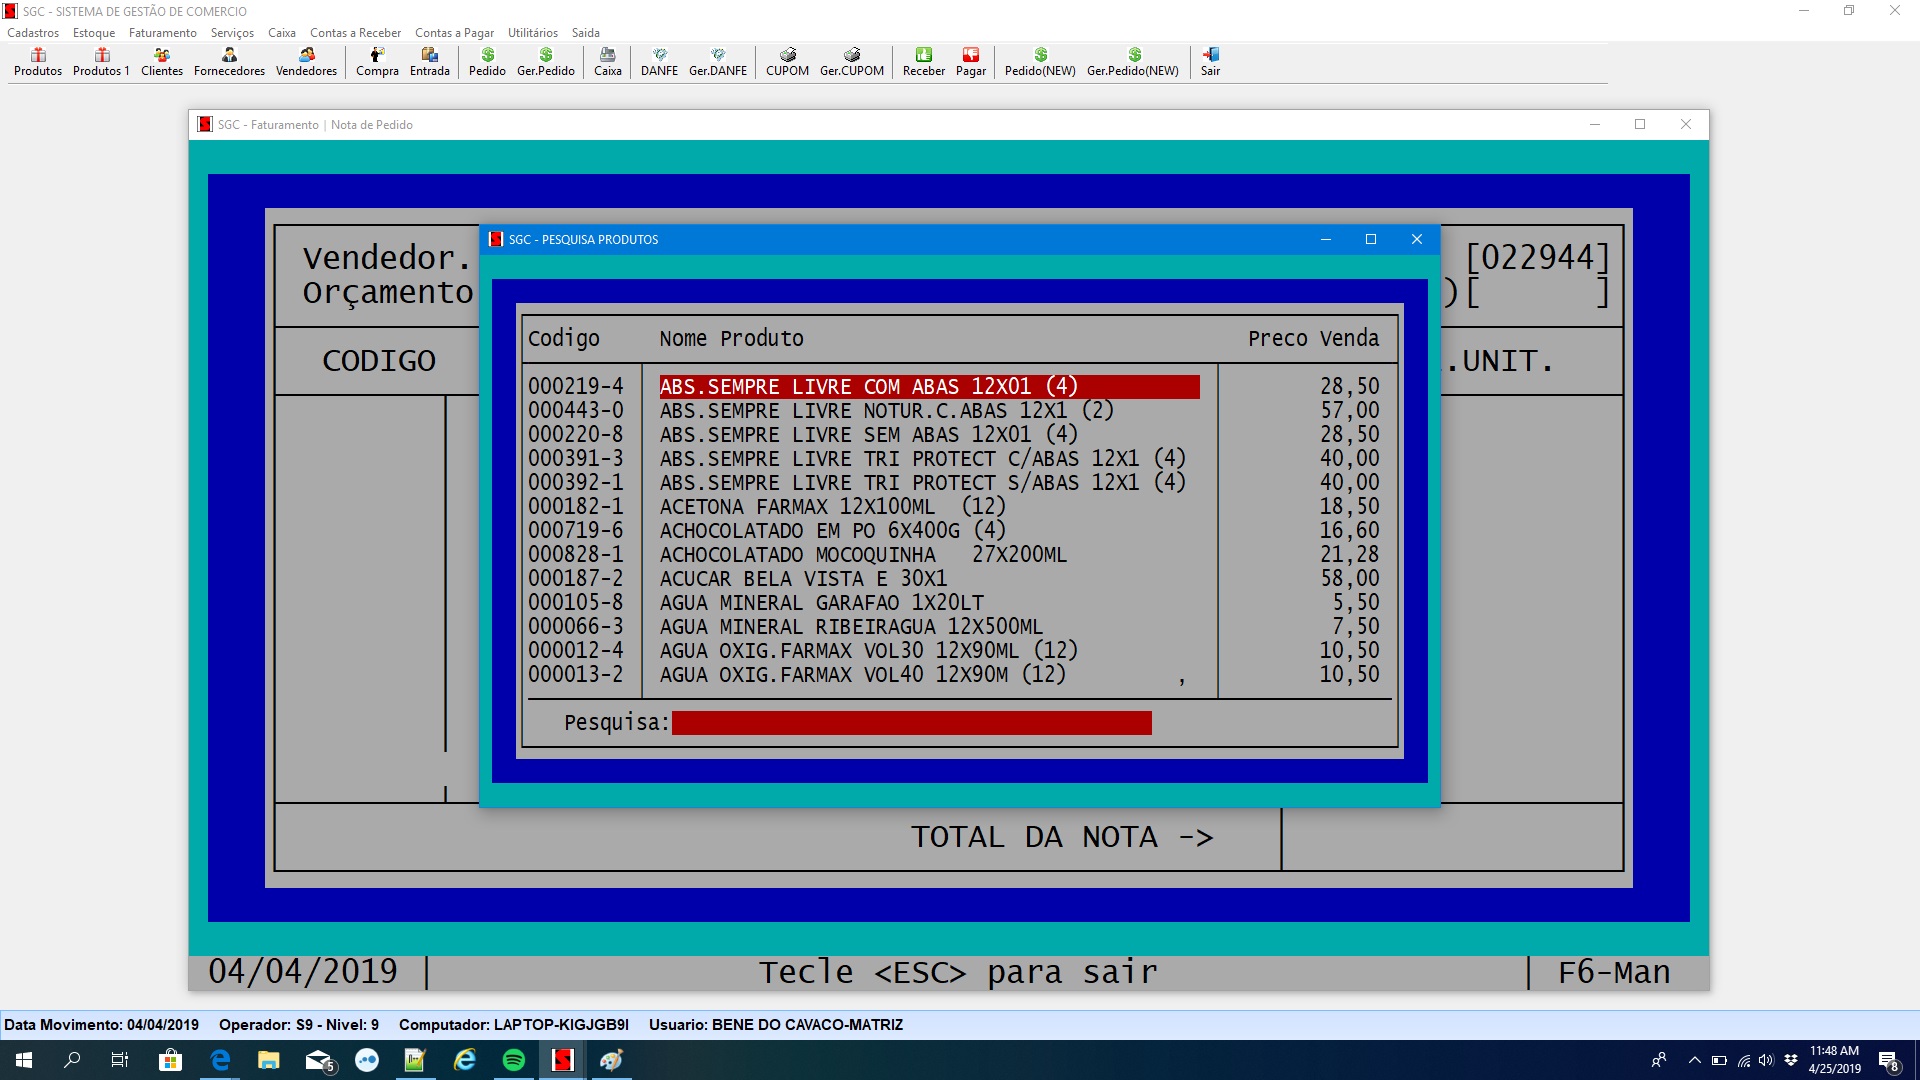This screenshot has height=1080, width=1920.
Task: Click the Sair exit icon
Action: pyautogui.click(x=1210, y=61)
